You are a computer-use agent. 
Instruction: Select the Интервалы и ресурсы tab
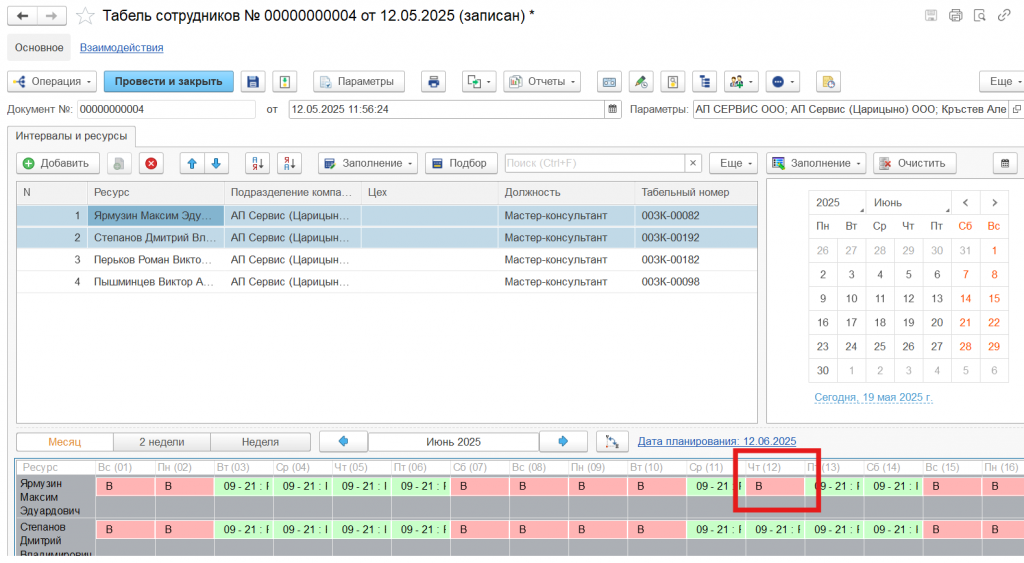point(71,135)
